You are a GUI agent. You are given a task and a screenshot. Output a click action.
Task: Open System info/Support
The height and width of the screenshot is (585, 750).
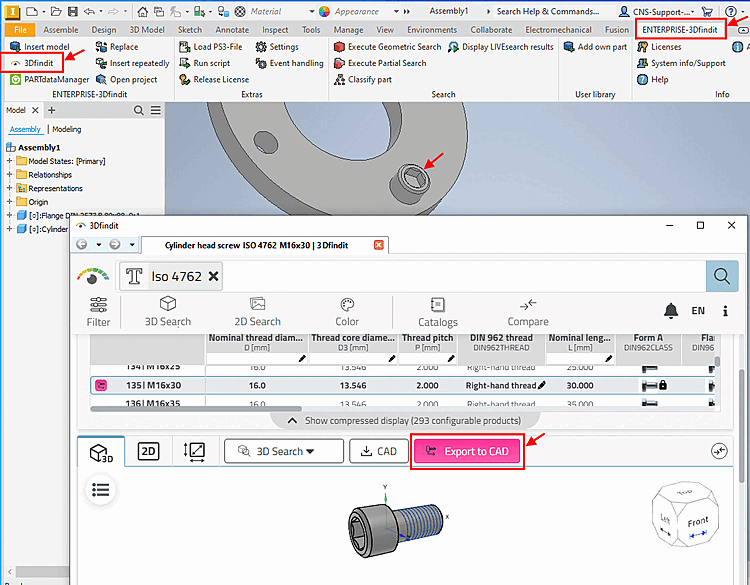tap(681, 63)
